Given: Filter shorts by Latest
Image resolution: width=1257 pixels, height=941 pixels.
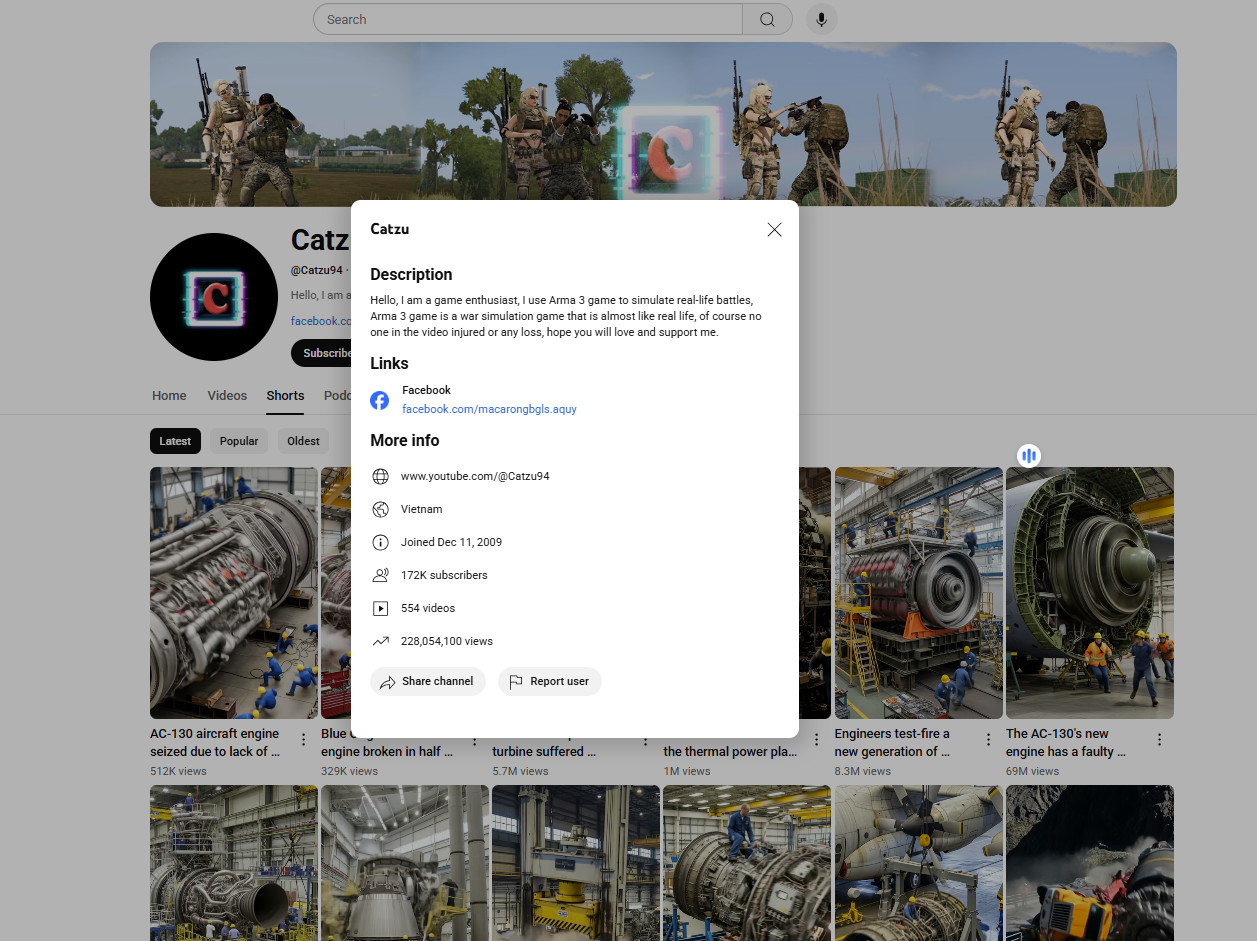Looking at the screenshot, I should [x=175, y=441].
